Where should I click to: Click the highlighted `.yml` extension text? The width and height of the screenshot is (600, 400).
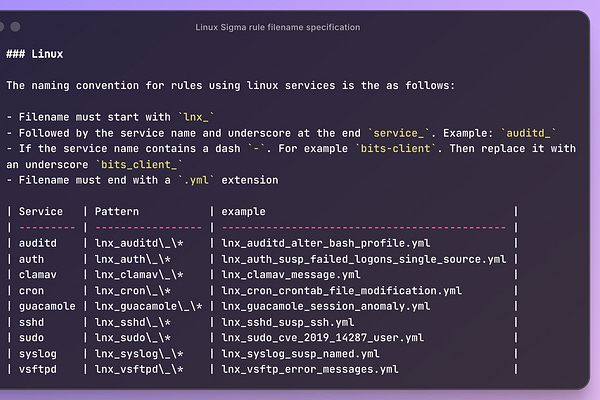[196, 180]
